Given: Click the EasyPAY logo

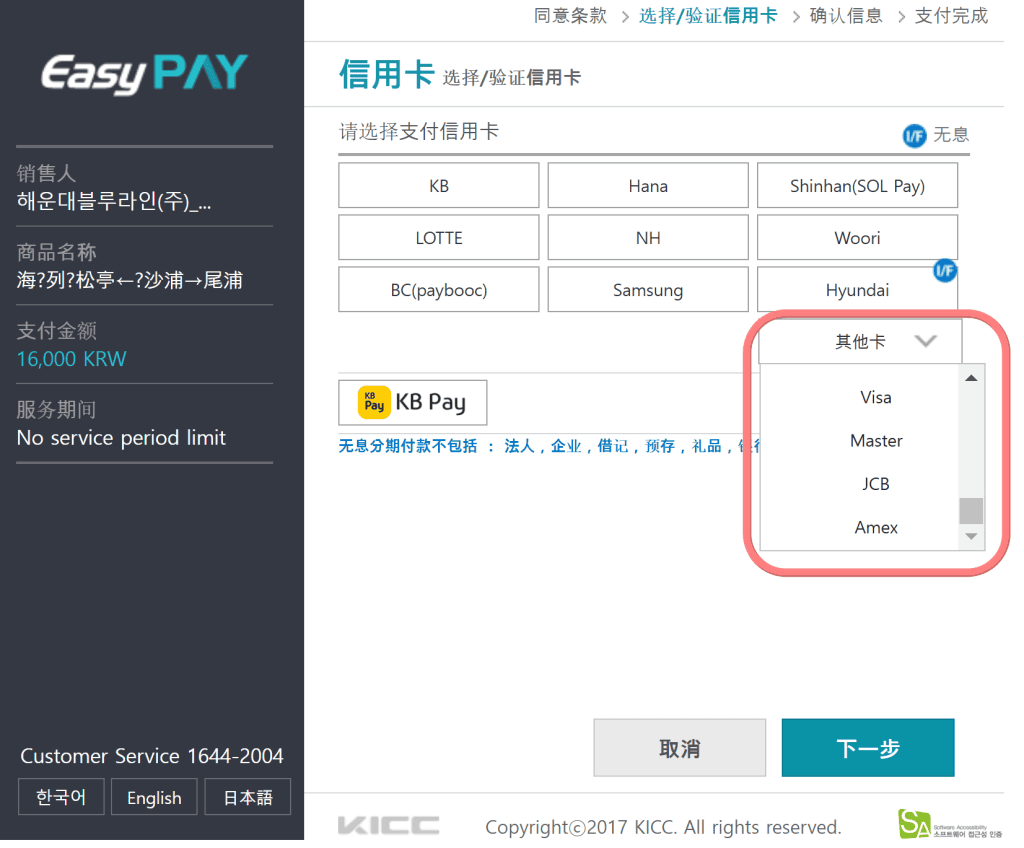Looking at the screenshot, I should [144, 73].
